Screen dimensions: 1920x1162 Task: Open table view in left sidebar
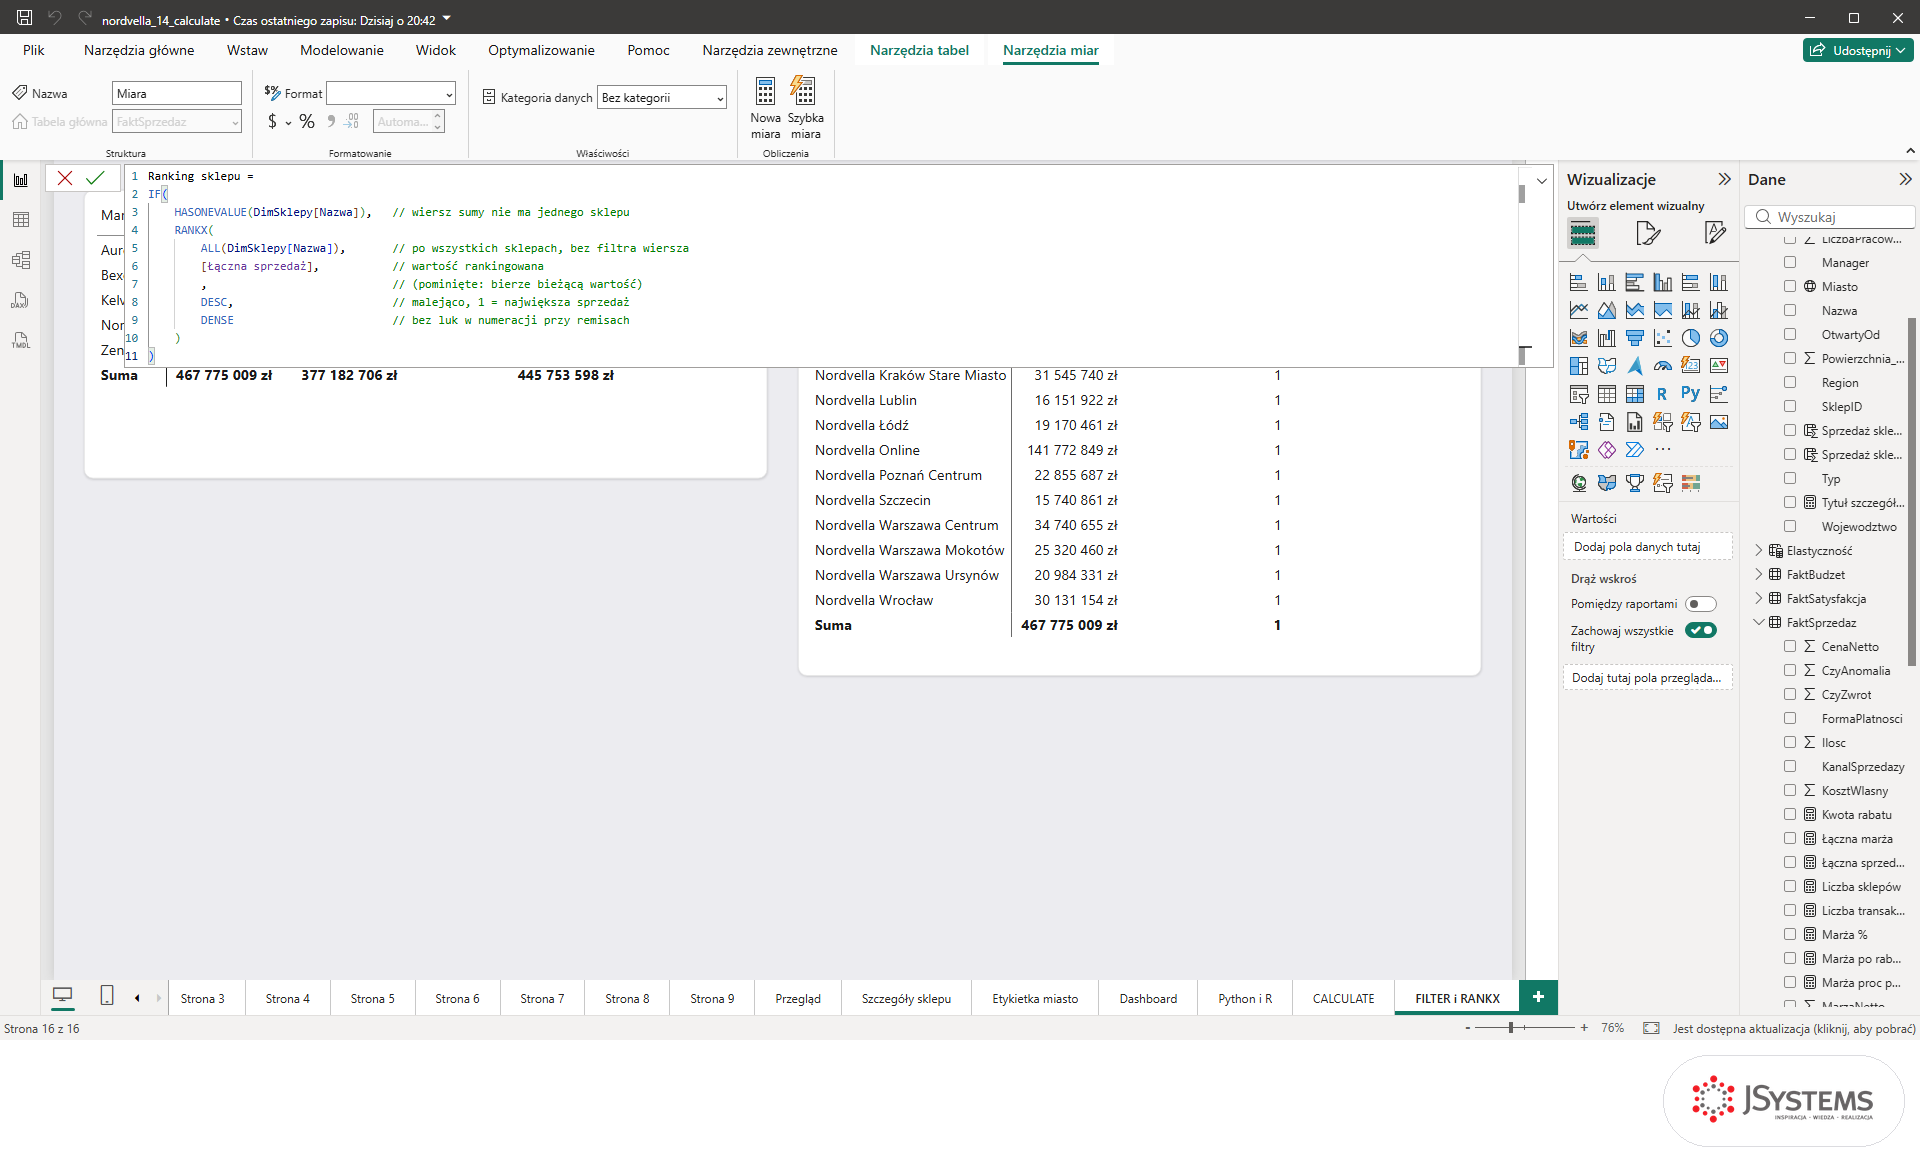tap(21, 220)
